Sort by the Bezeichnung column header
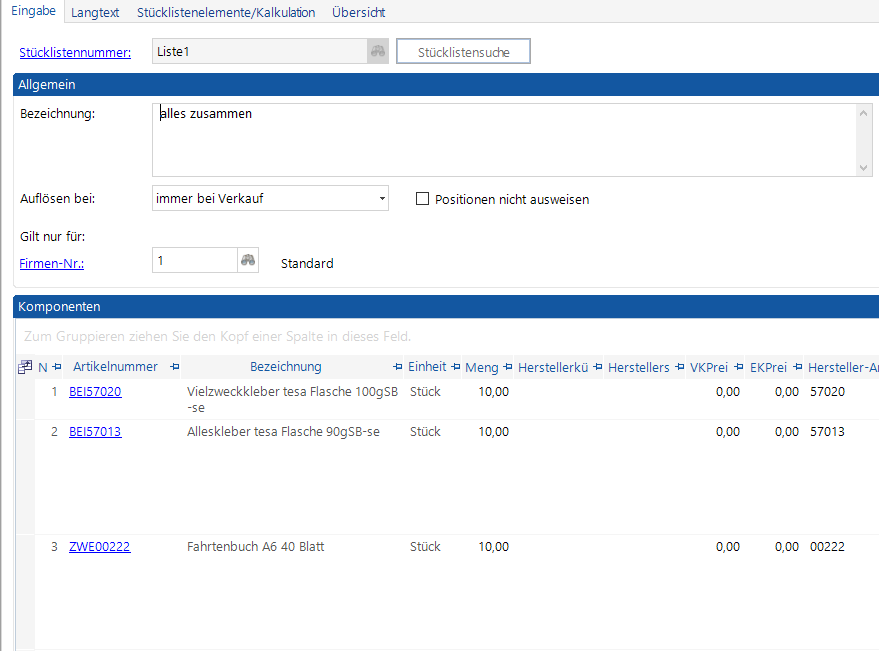 point(286,367)
